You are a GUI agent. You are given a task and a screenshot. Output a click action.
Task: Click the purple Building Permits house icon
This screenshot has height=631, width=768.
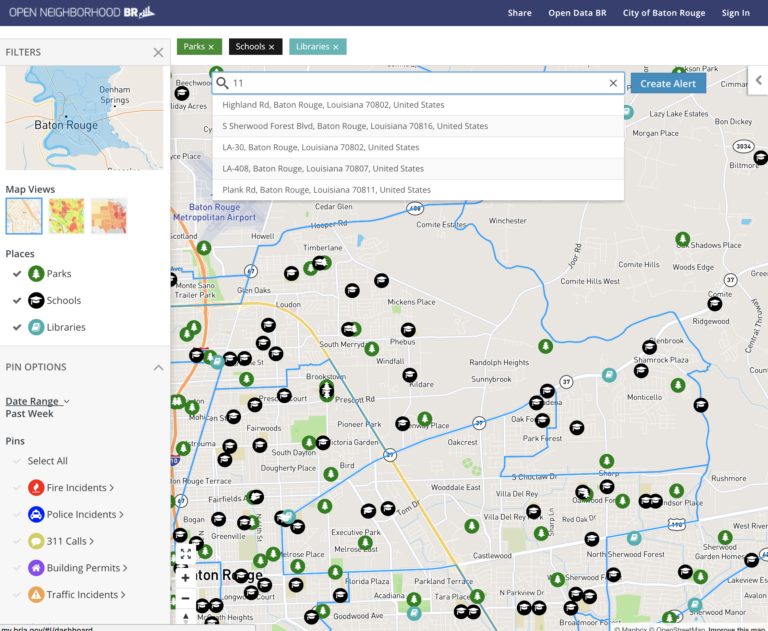click(36, 568)
